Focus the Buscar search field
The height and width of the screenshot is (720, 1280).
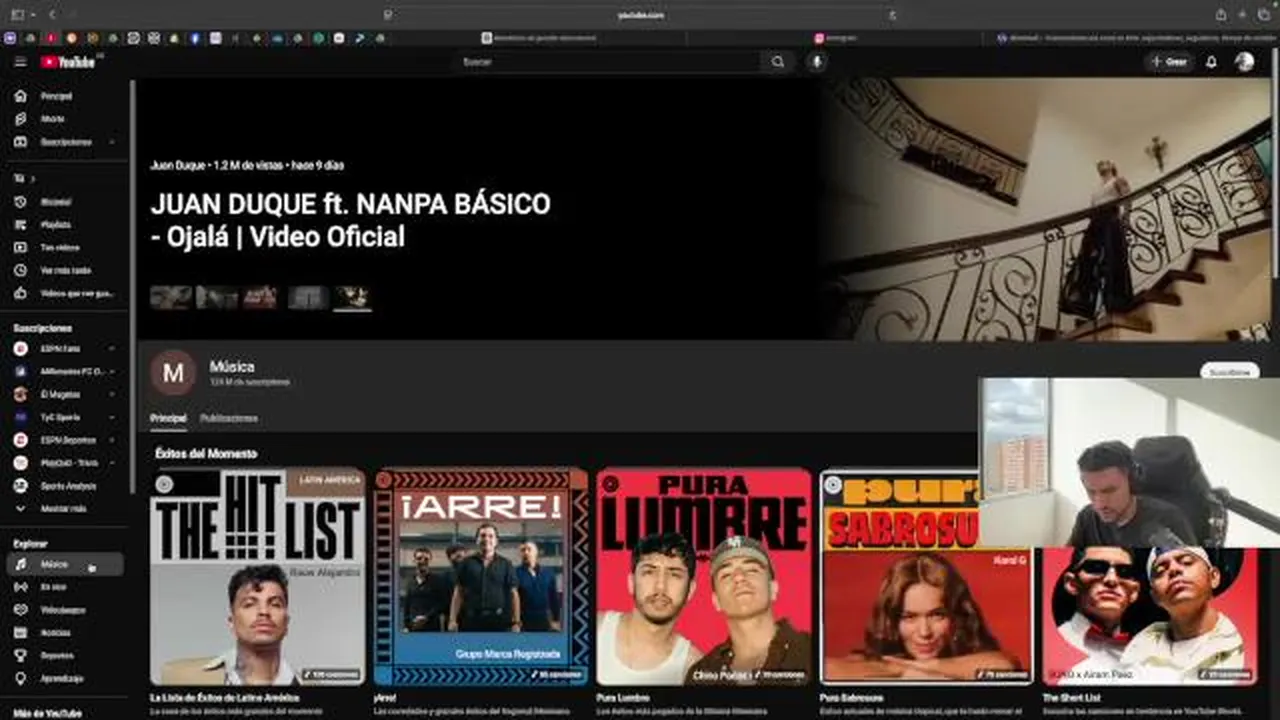(x=608, y=62)
